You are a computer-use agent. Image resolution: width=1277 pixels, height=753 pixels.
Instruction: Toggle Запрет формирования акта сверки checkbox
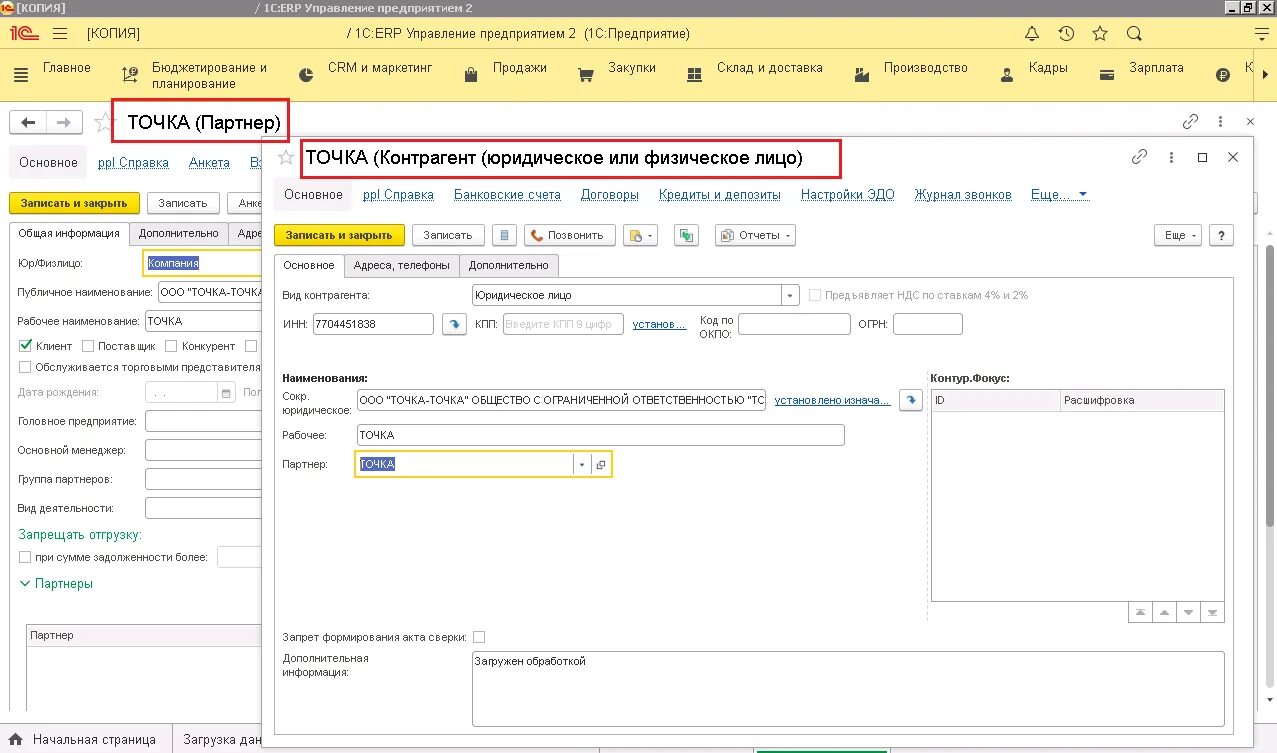[479, 637]
